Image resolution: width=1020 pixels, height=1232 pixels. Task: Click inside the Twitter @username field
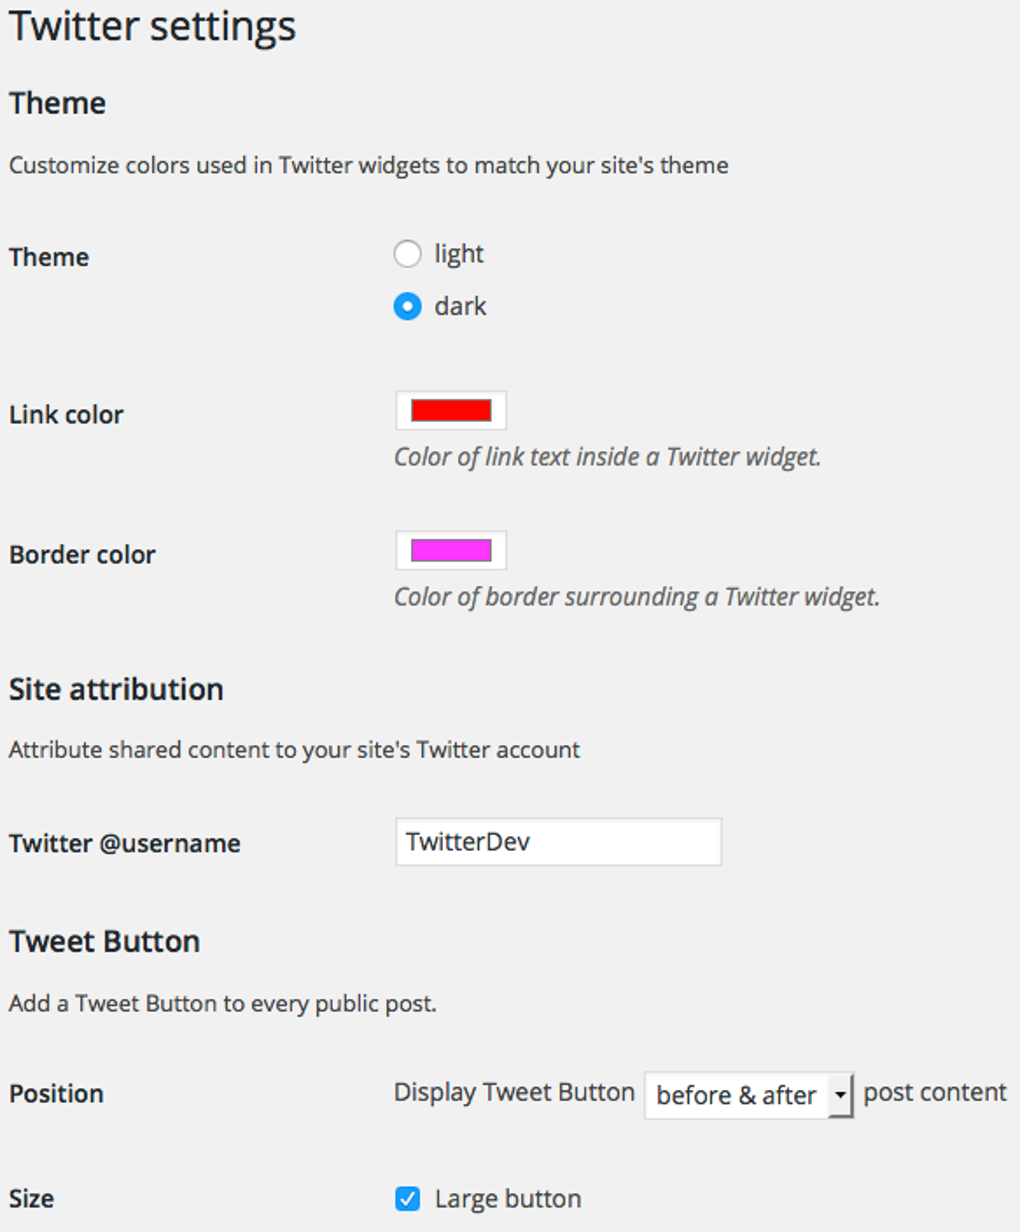[x=557, y=841]
